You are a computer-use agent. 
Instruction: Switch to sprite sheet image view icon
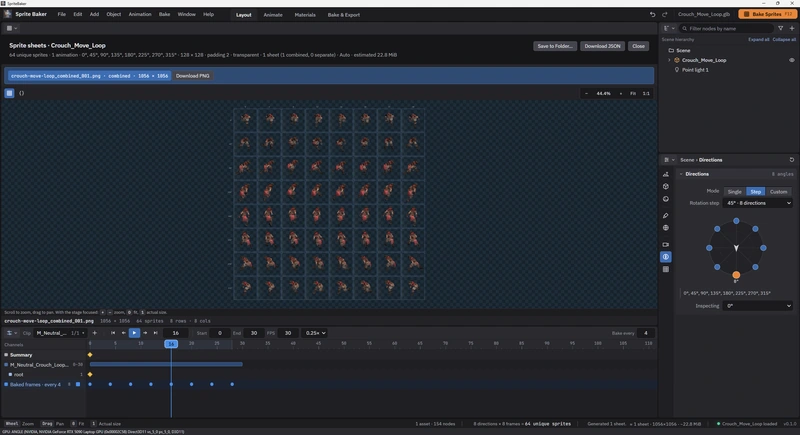click(x=9, y=93)
